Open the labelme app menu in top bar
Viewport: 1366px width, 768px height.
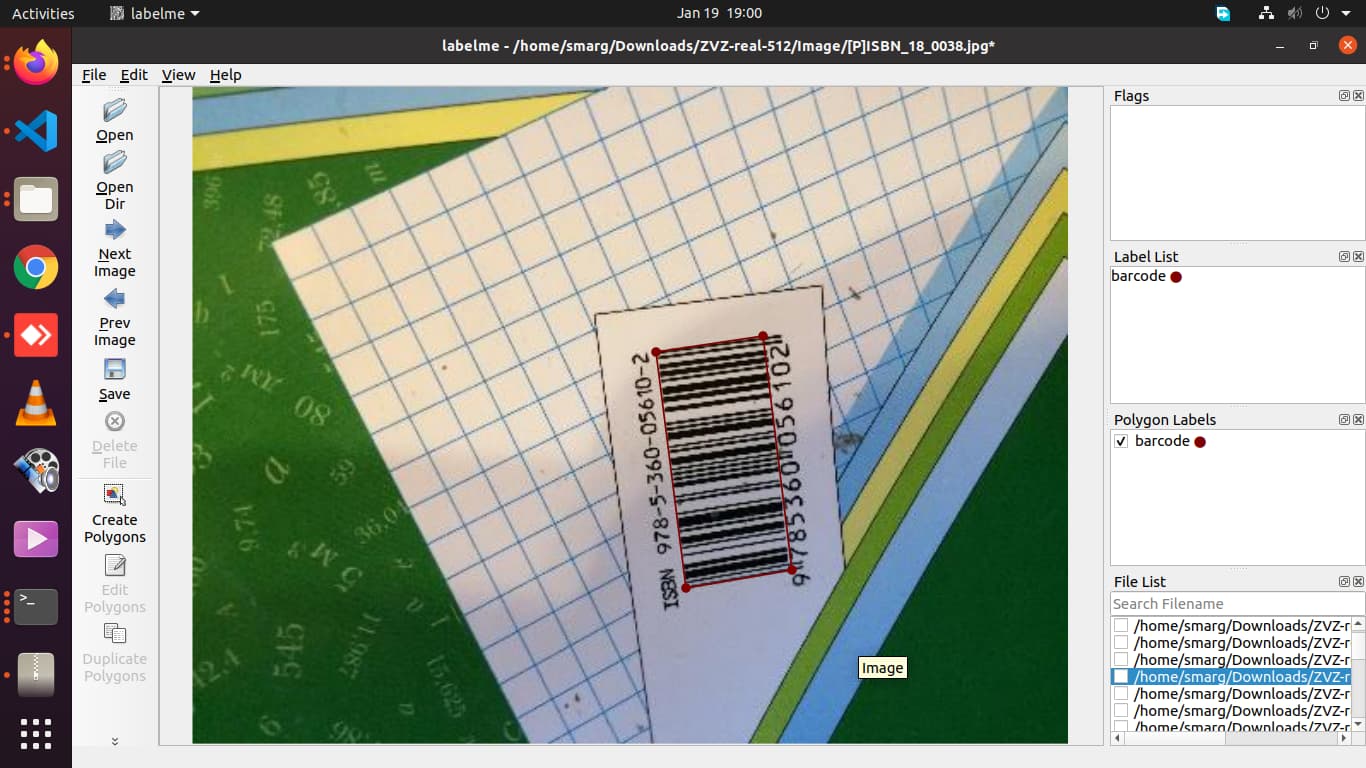point(154,13)
